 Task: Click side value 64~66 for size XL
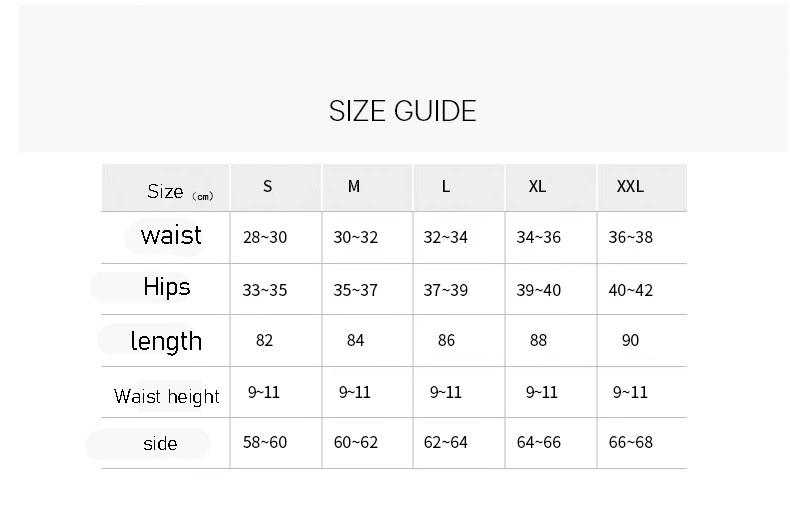coord(538,443)
